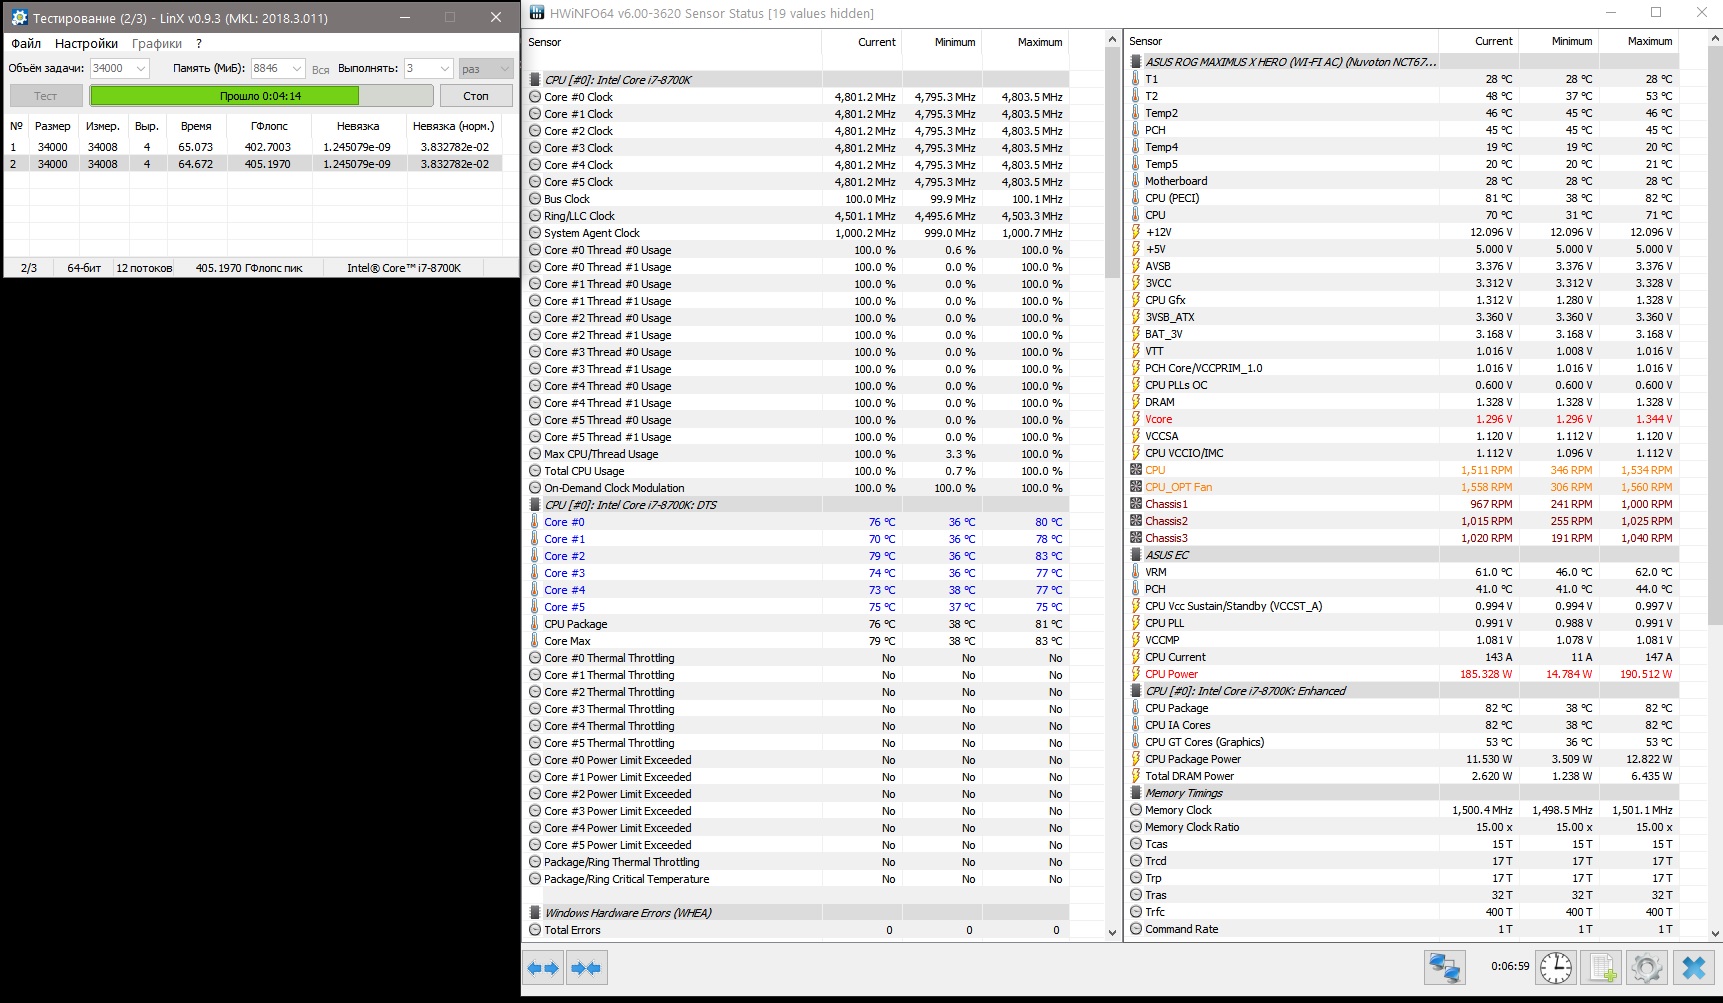Open the 'раз' units dropdown

point(486,68)
